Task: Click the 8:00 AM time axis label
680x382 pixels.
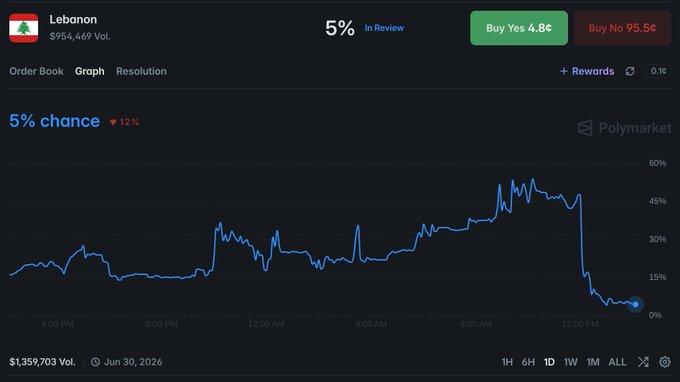Action: (476, 324)
